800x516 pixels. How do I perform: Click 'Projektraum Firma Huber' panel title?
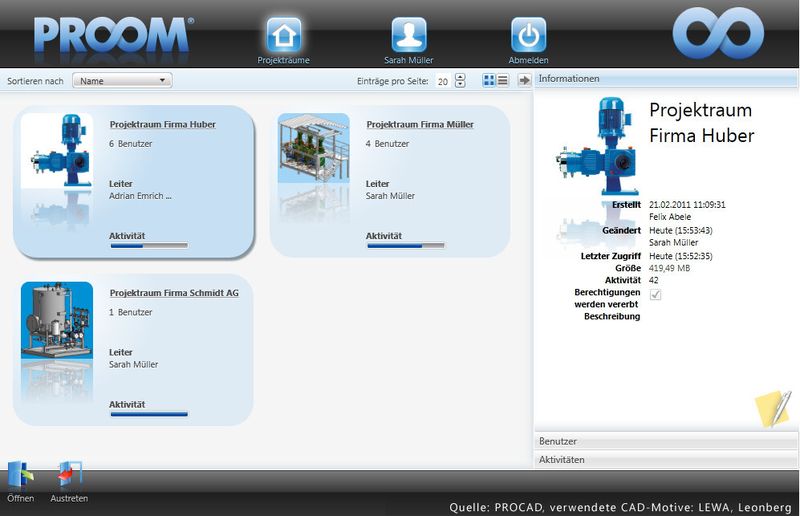point(702,122)
